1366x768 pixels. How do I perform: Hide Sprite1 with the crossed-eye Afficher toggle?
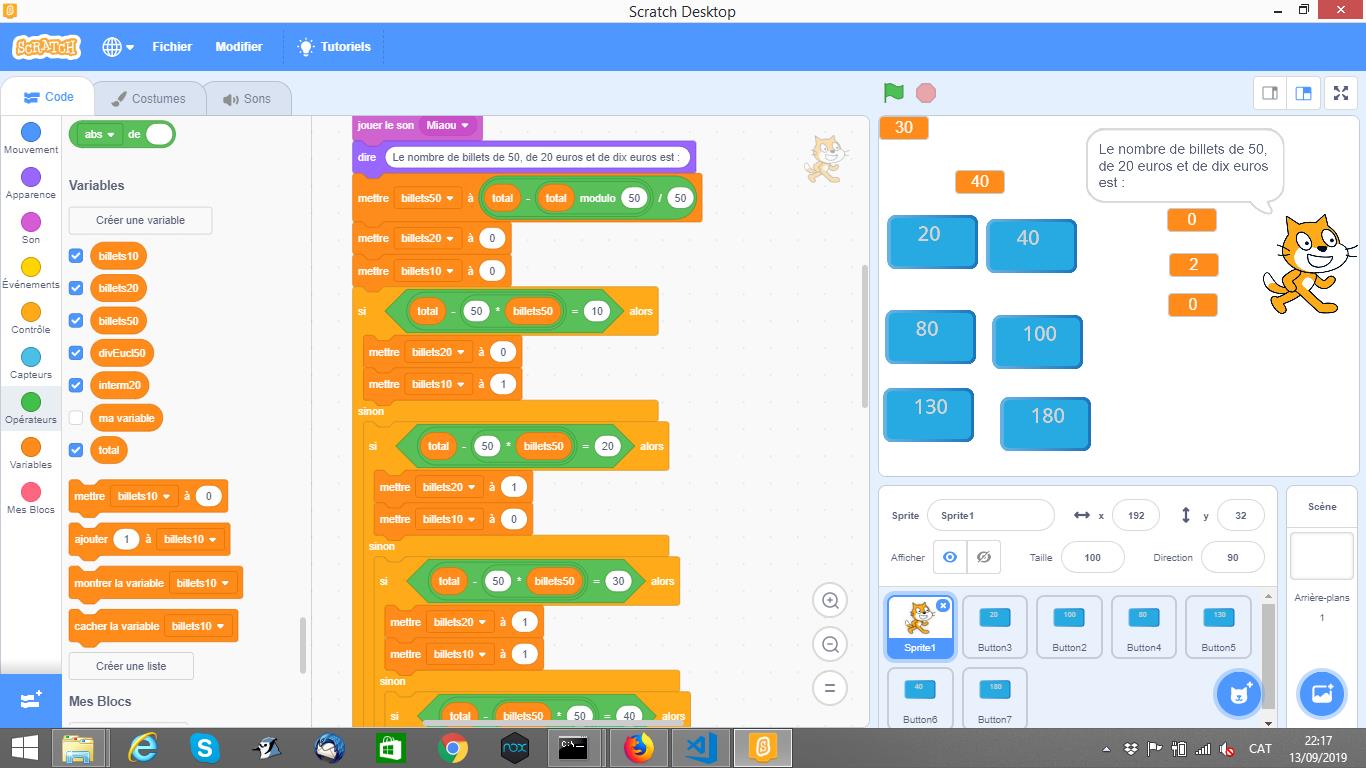984,557
